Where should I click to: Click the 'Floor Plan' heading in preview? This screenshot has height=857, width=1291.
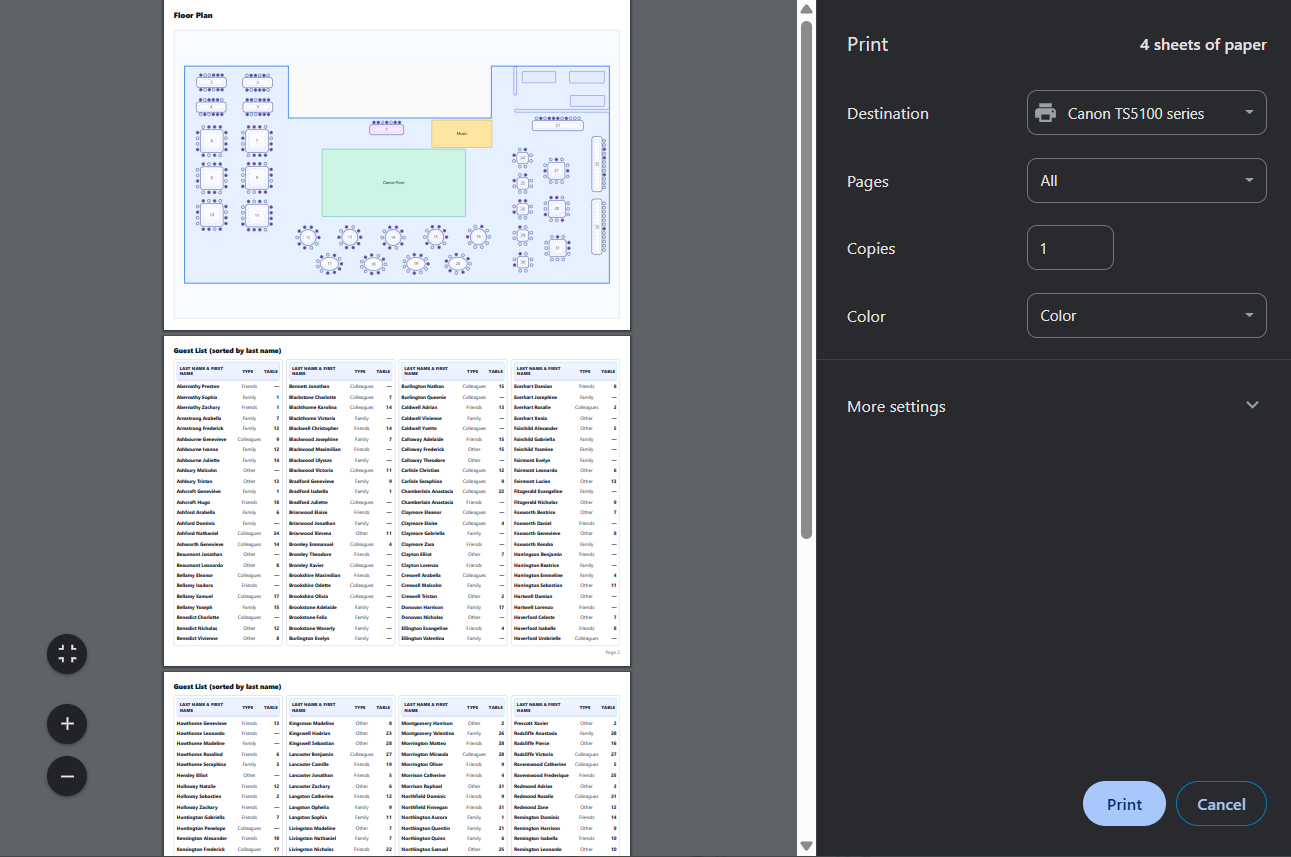click(x=193, y=15)
